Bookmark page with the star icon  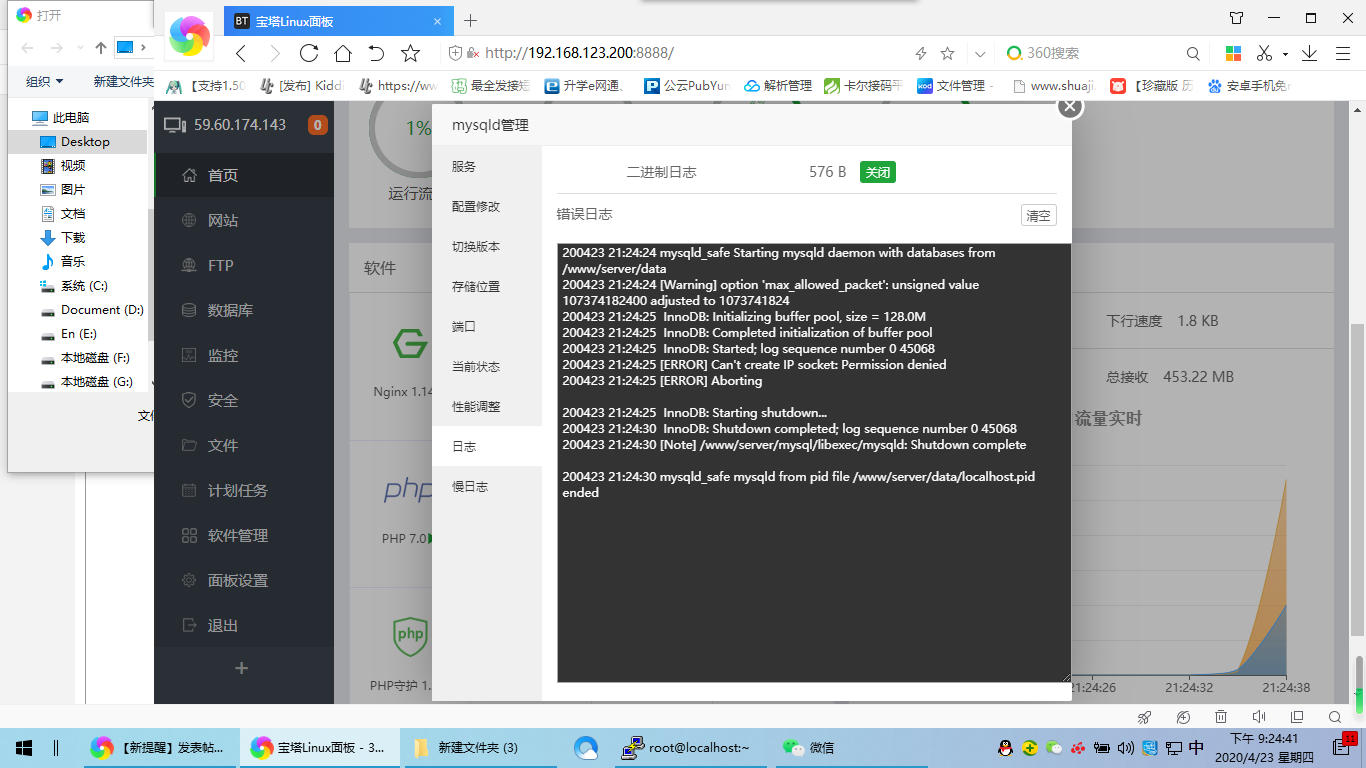point(410,53)
